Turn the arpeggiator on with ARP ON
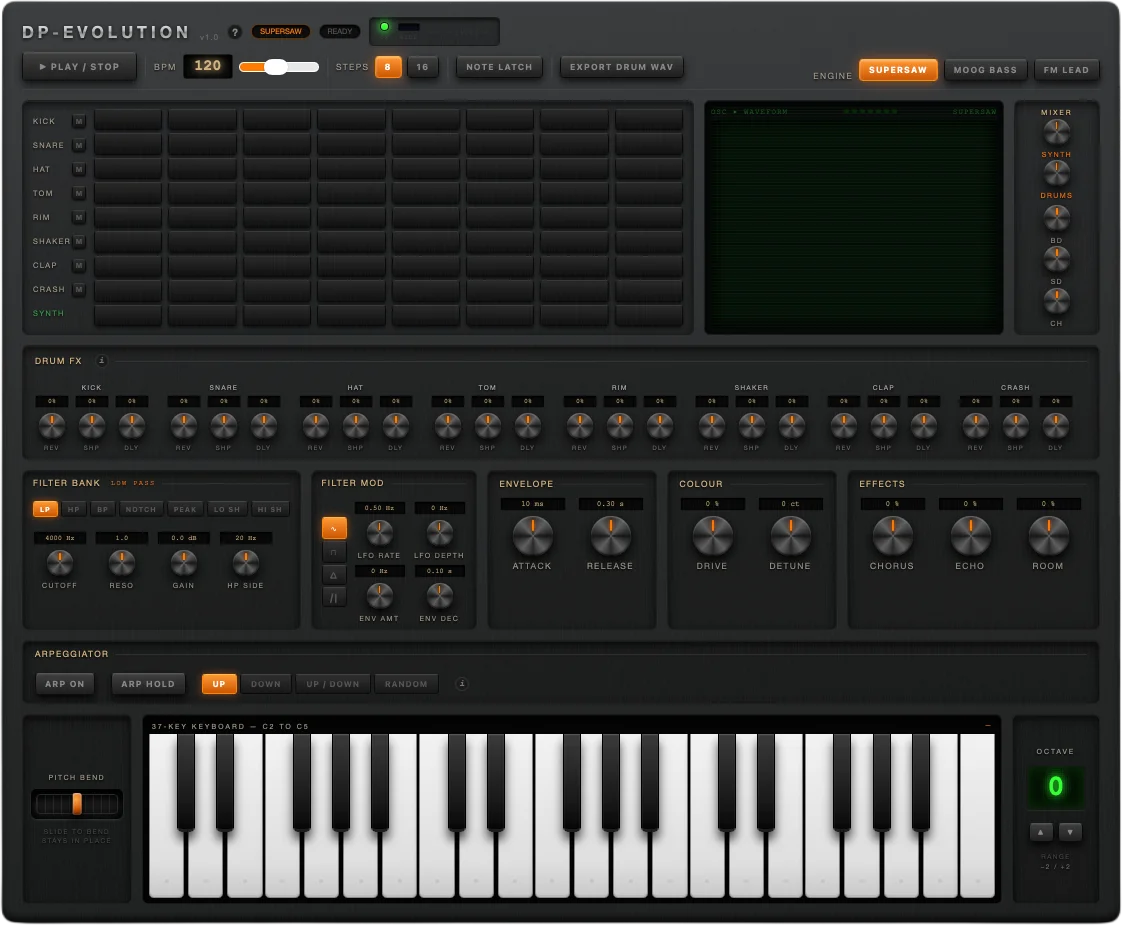 point(64,683)
